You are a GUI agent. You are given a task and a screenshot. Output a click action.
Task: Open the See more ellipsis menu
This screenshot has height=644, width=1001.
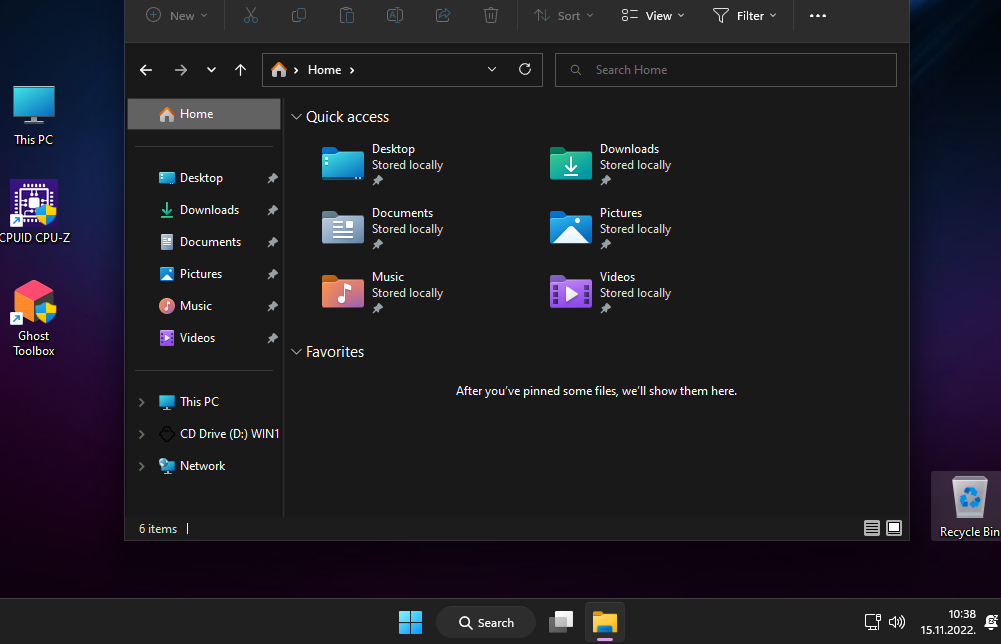click(818, 15)
